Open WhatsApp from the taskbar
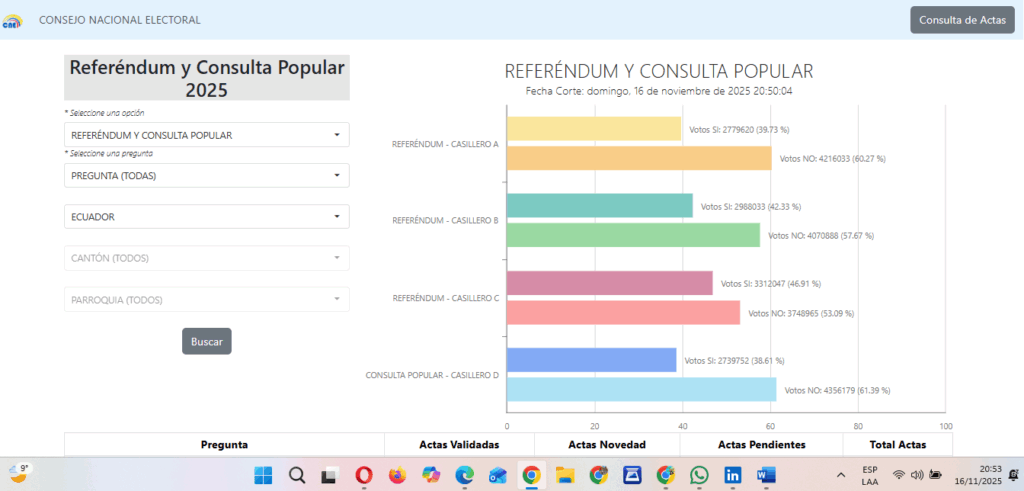This screenshot has width=1024, height=491. [699, 475]
